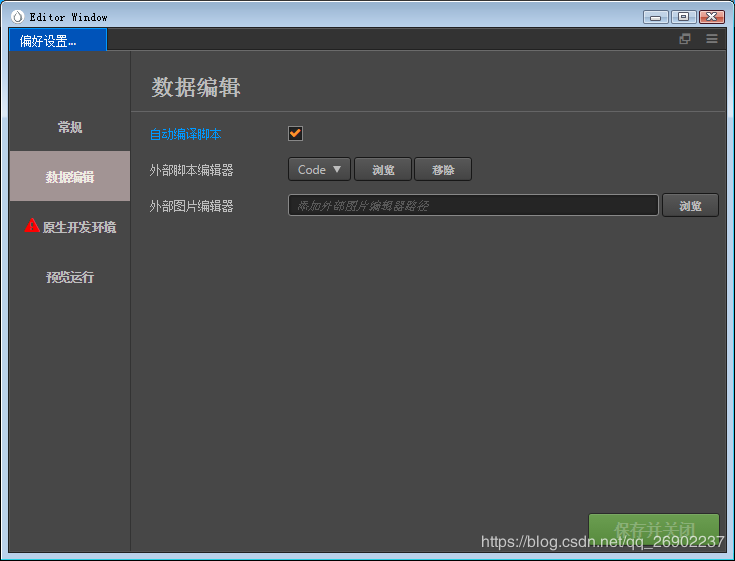The height and width of the screenshot is (561, 735).
Task: Click 浏览 beside image editor path field
Action: pos(690,205)
